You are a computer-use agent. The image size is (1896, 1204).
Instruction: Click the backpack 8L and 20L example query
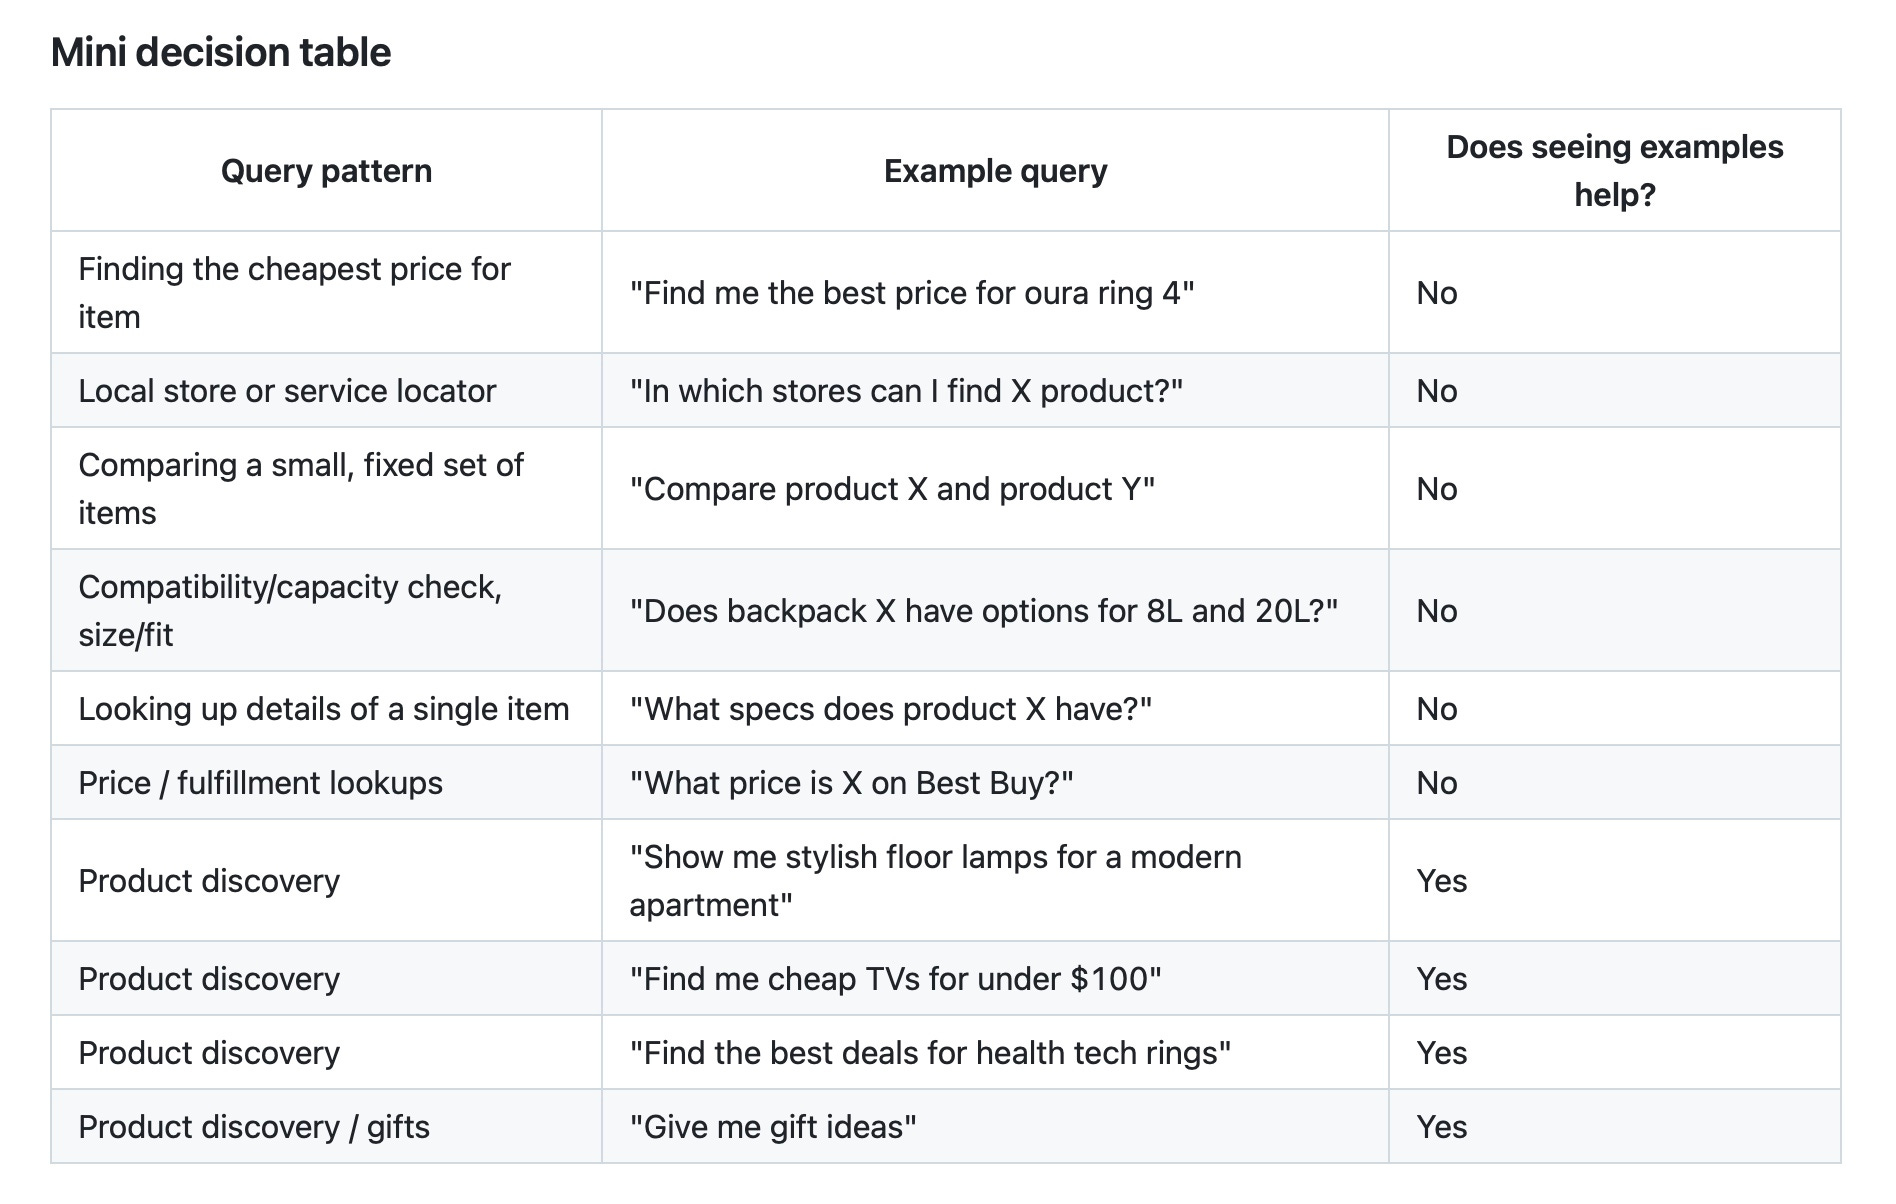pyautogui.click(x=984, y=611)
